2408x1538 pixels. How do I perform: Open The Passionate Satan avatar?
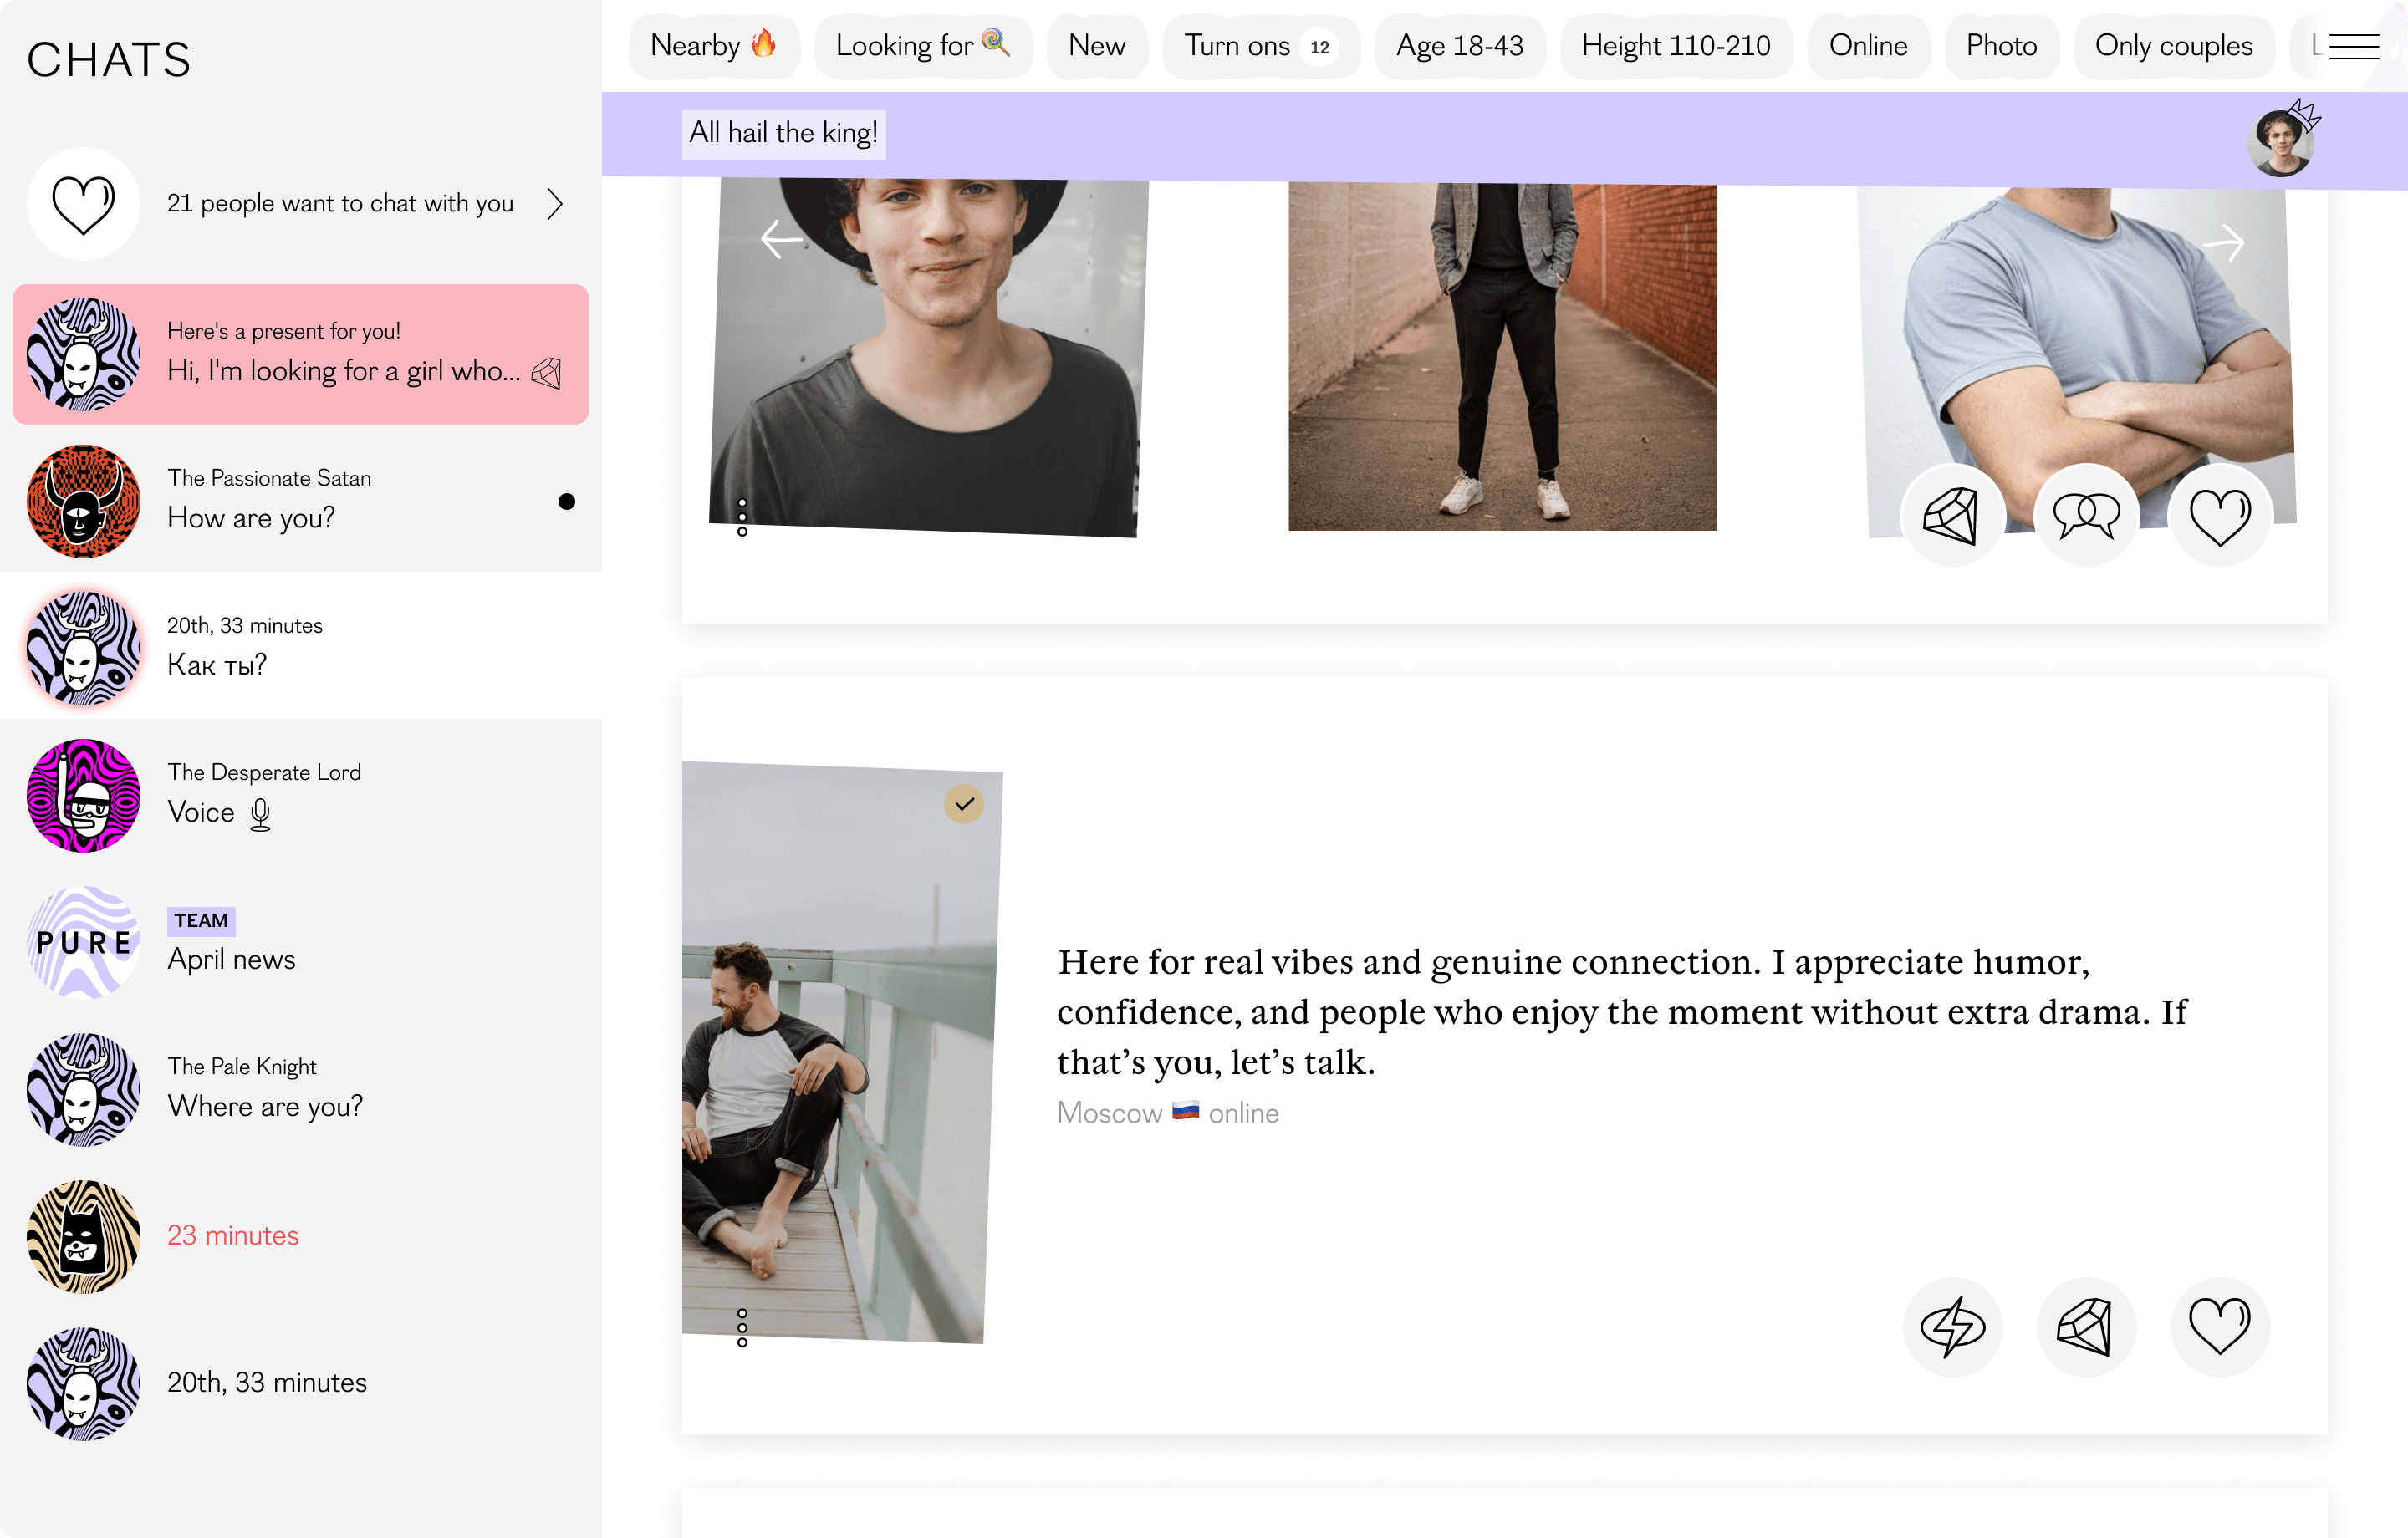pyautogui.click(x=83, y=501)
